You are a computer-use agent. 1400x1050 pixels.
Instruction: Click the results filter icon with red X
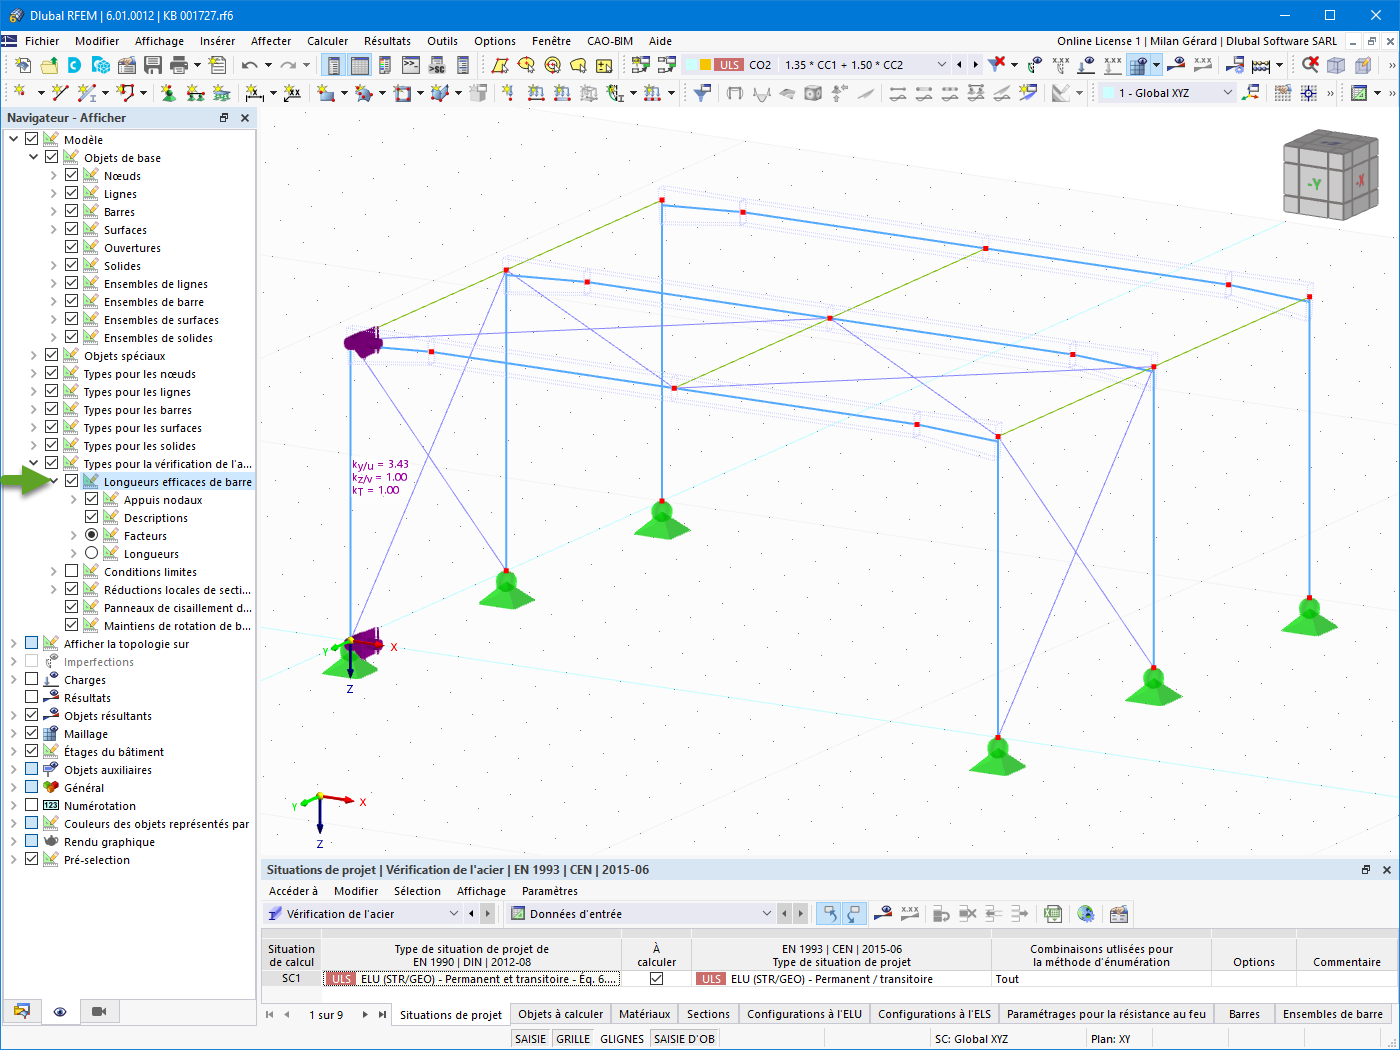[x=997, y=65]
